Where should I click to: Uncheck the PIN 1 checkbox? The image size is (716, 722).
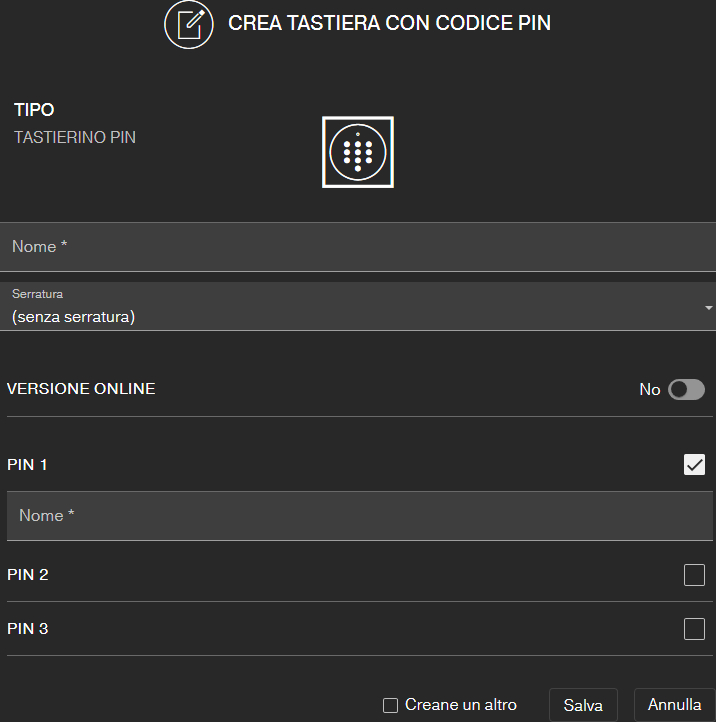[x=694, y=464]
